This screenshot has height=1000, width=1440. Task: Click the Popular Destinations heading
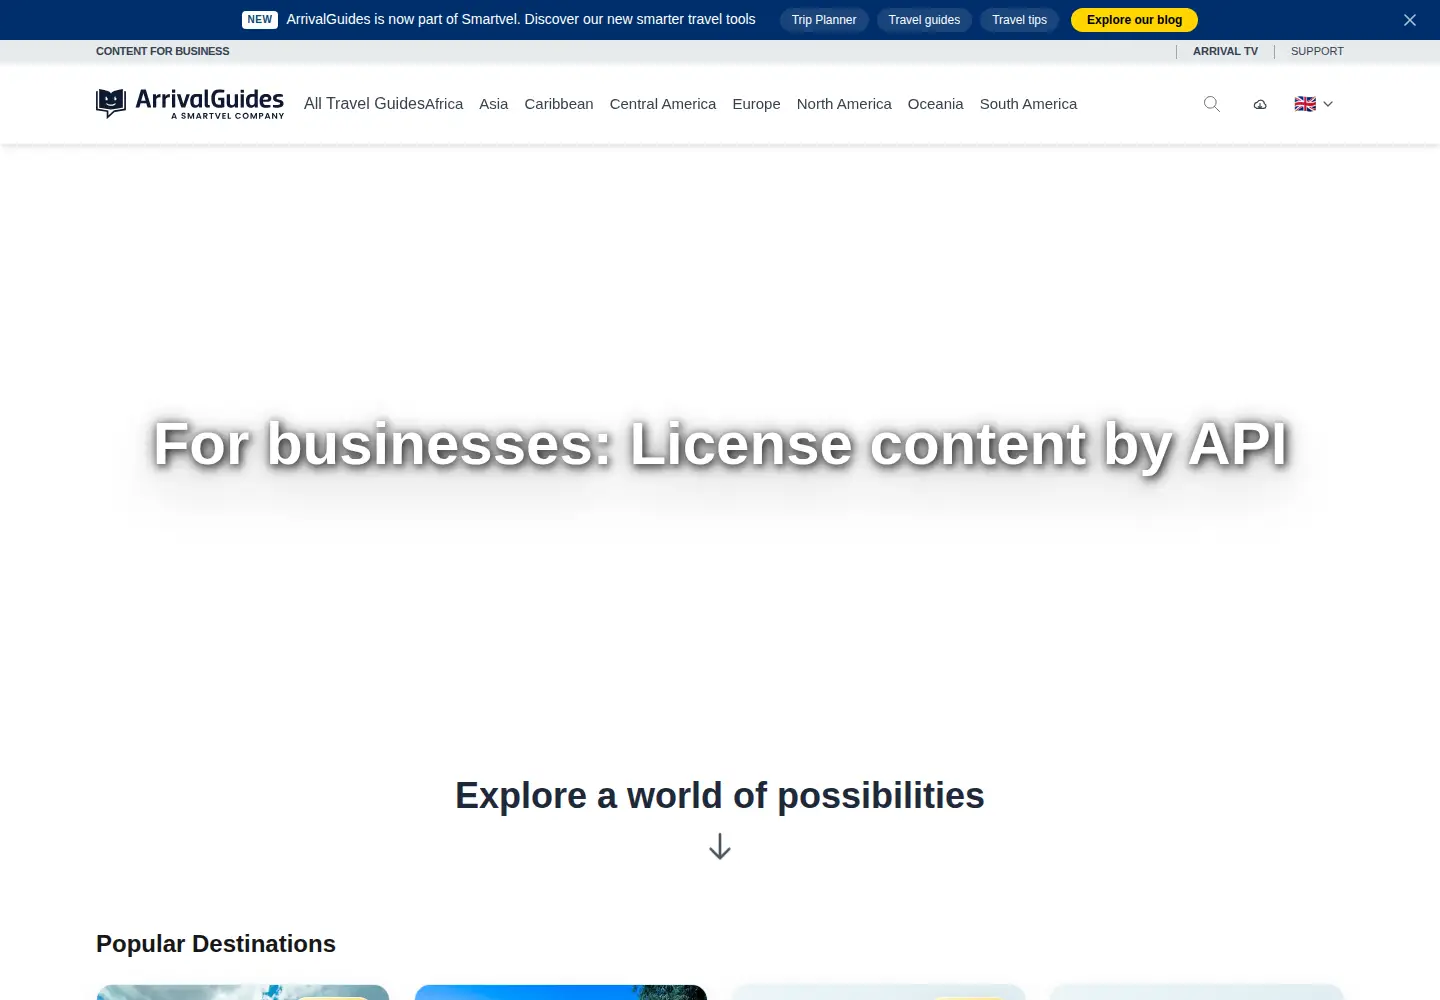[216, 944]
